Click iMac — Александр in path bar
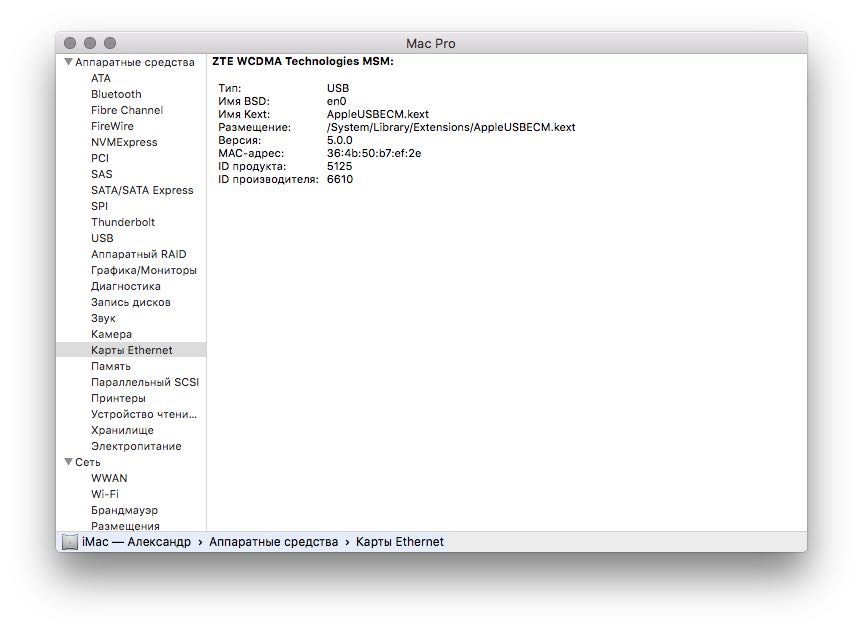The width and height of the screenshot is (863, 632). tap(136, 542)
